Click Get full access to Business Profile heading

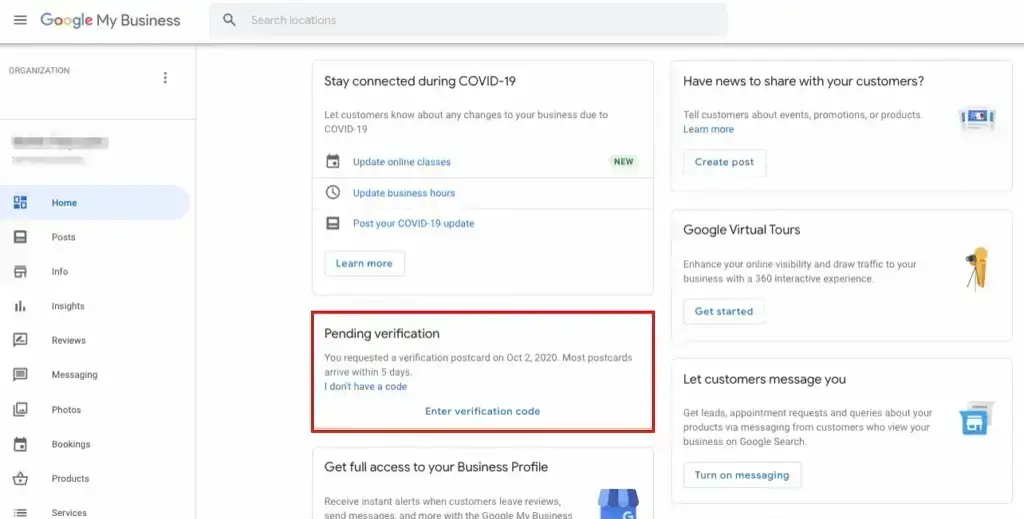pyautogui.click(x=436, y=467)
